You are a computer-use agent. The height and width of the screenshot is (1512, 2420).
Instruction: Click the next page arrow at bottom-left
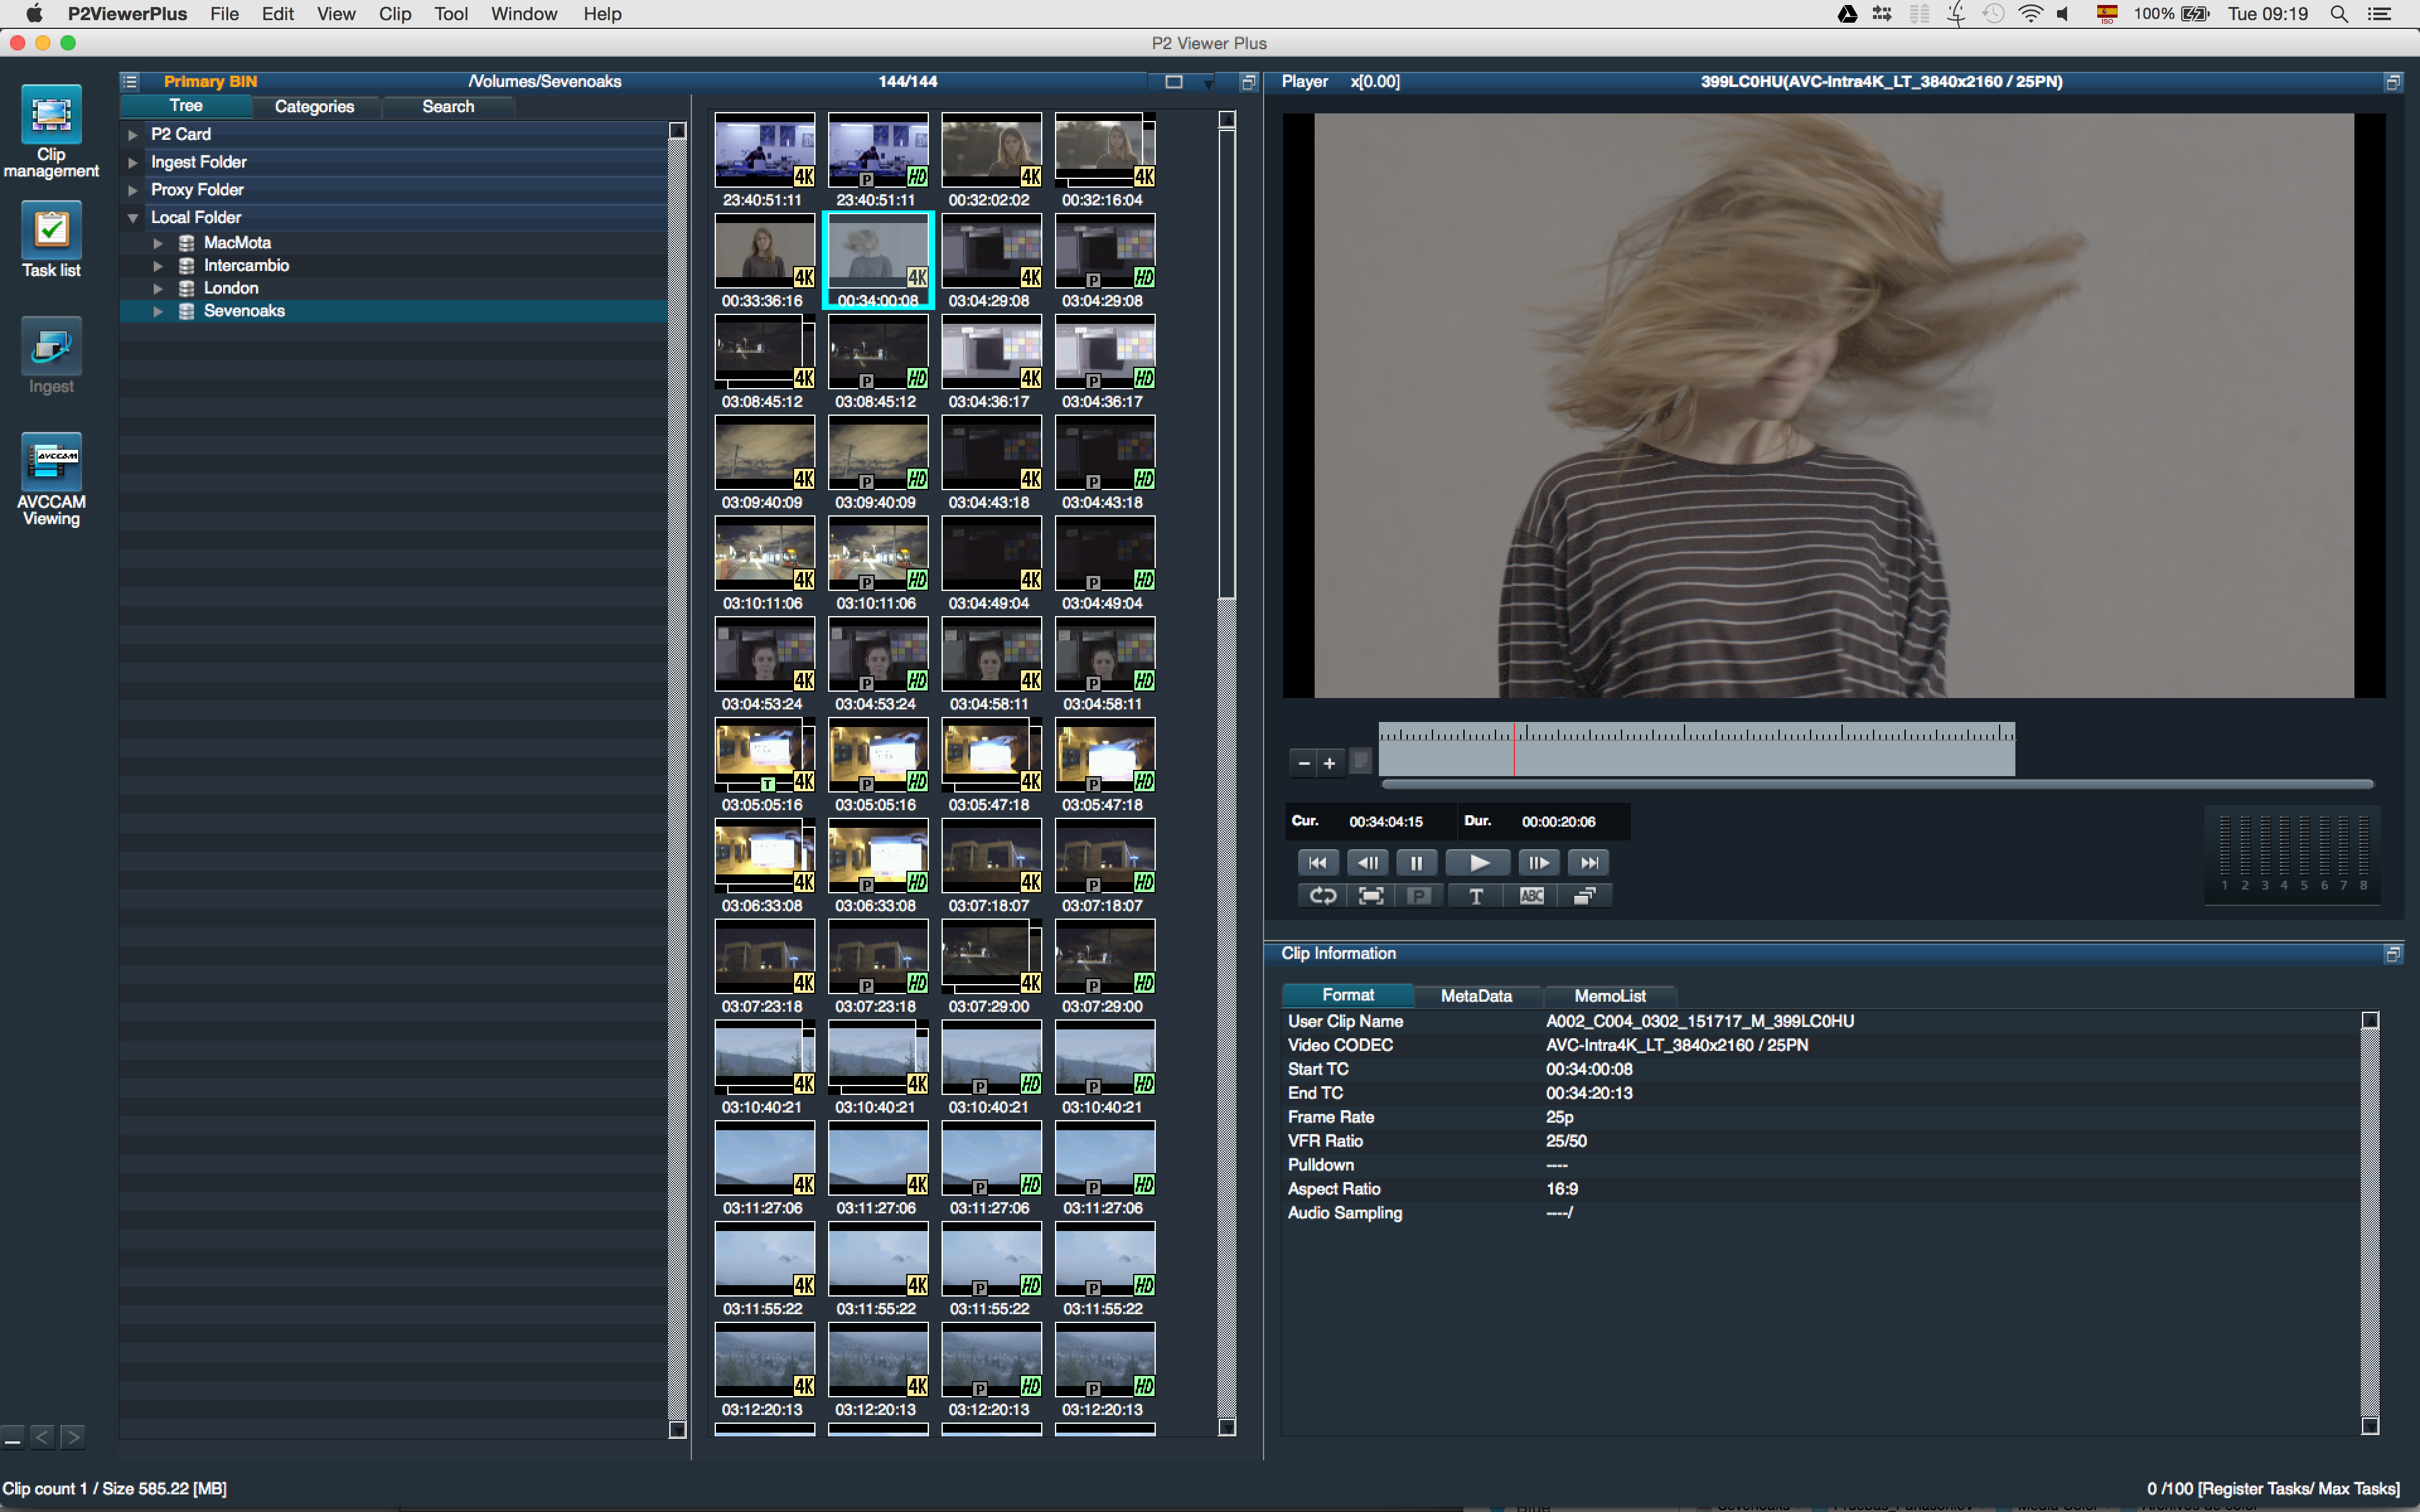(72, 1437)
